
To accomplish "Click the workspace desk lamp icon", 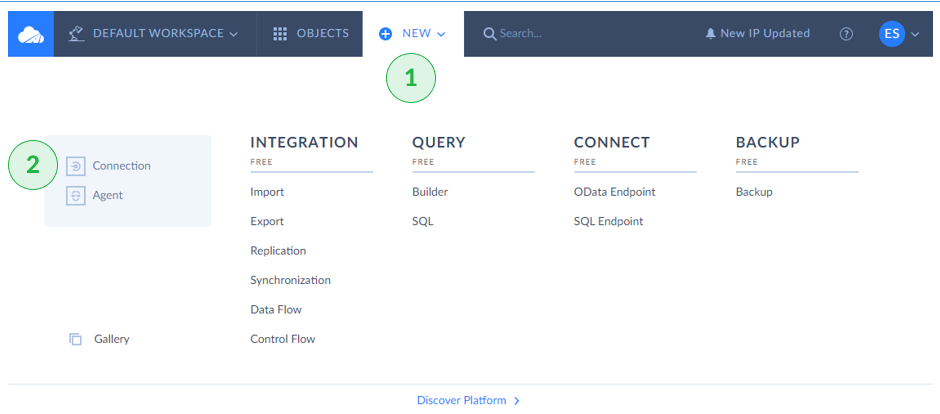I will (76, 34).
